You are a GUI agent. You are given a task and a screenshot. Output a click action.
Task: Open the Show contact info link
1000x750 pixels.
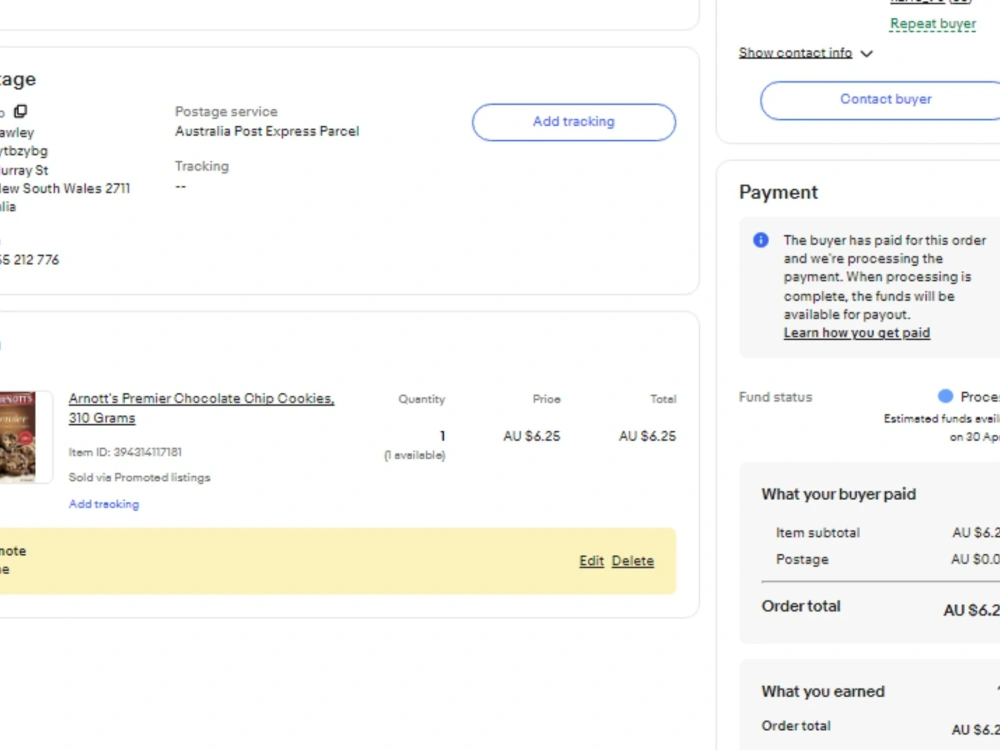tap(795, 53)
